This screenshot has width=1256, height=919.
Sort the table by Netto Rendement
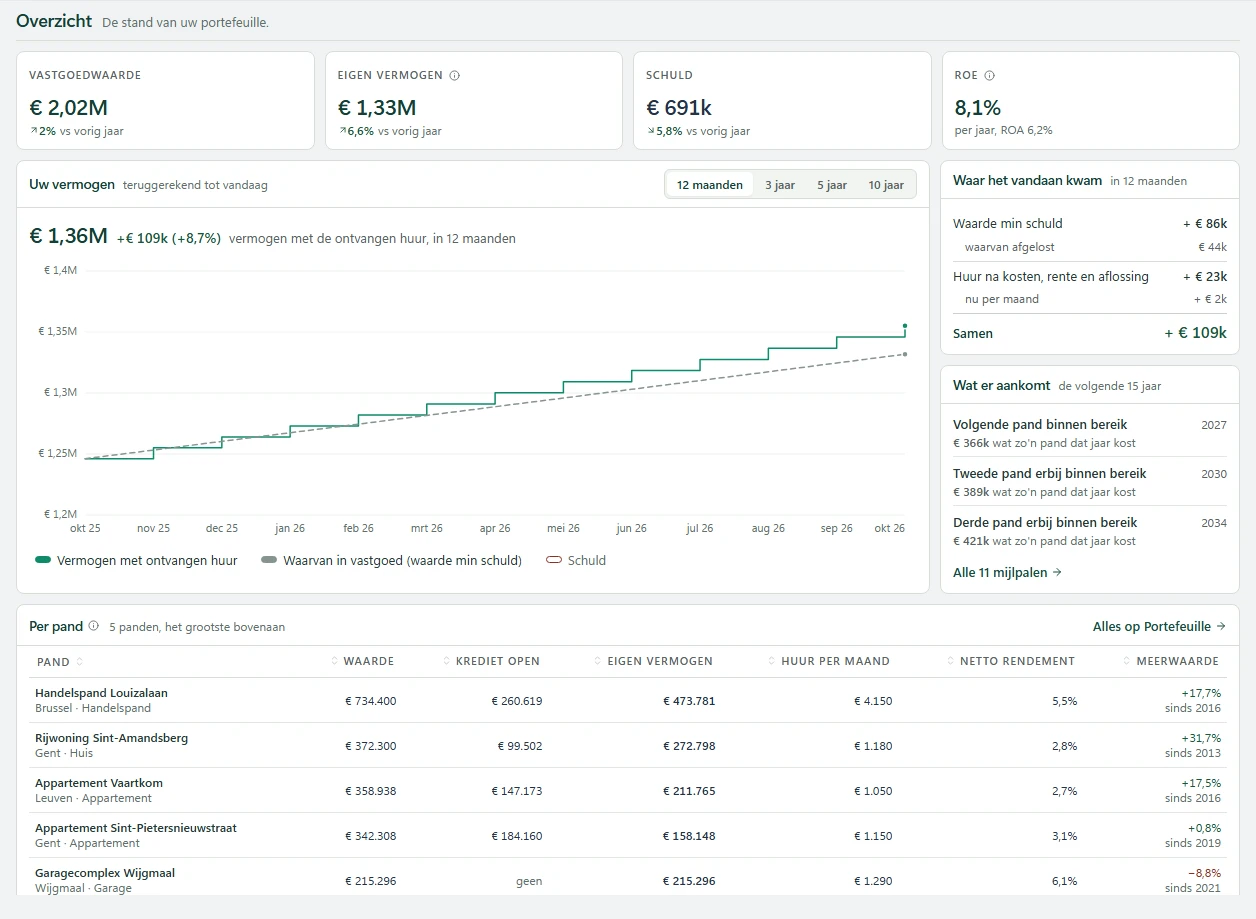coord(1011,661)
